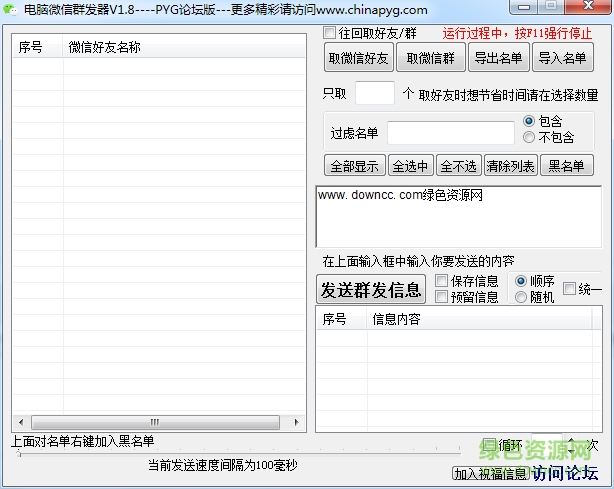This screenshot has height=489, width=614.
Task: Choose the 随机 random order radio
Action: click(x=521, y=297)
